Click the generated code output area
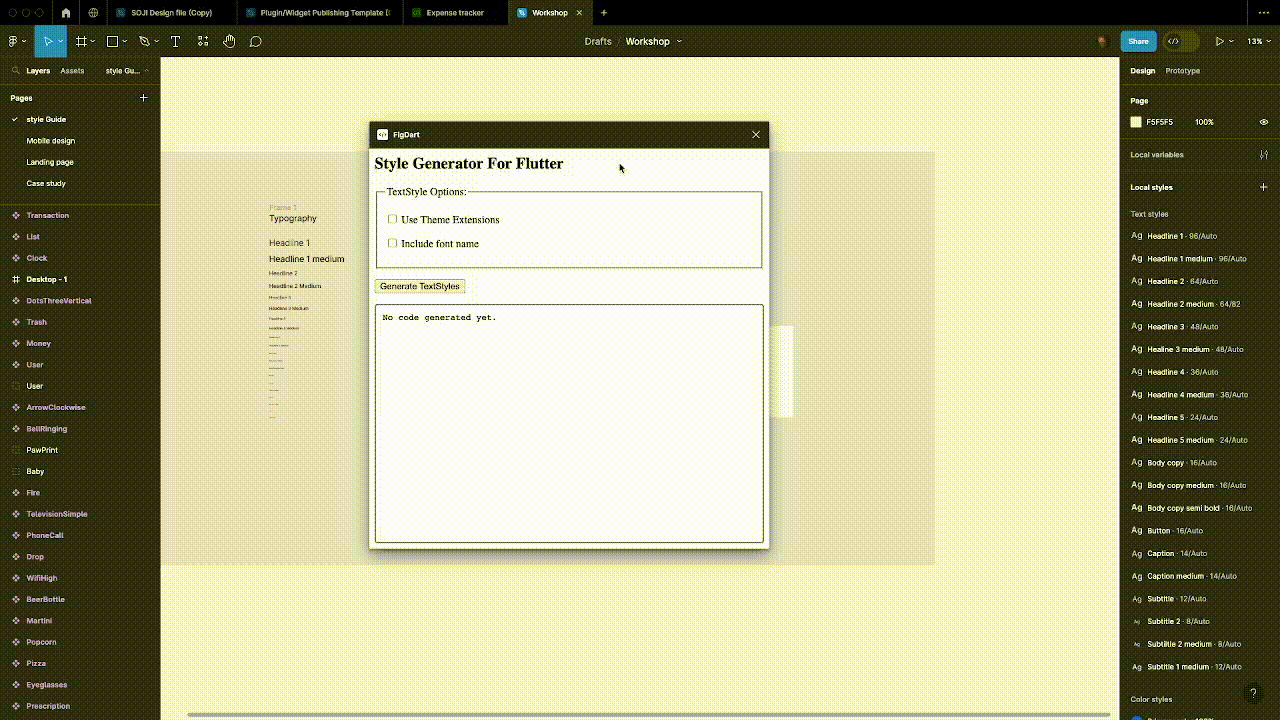Viewport: 1280px width, 720px height. point(569,424)
